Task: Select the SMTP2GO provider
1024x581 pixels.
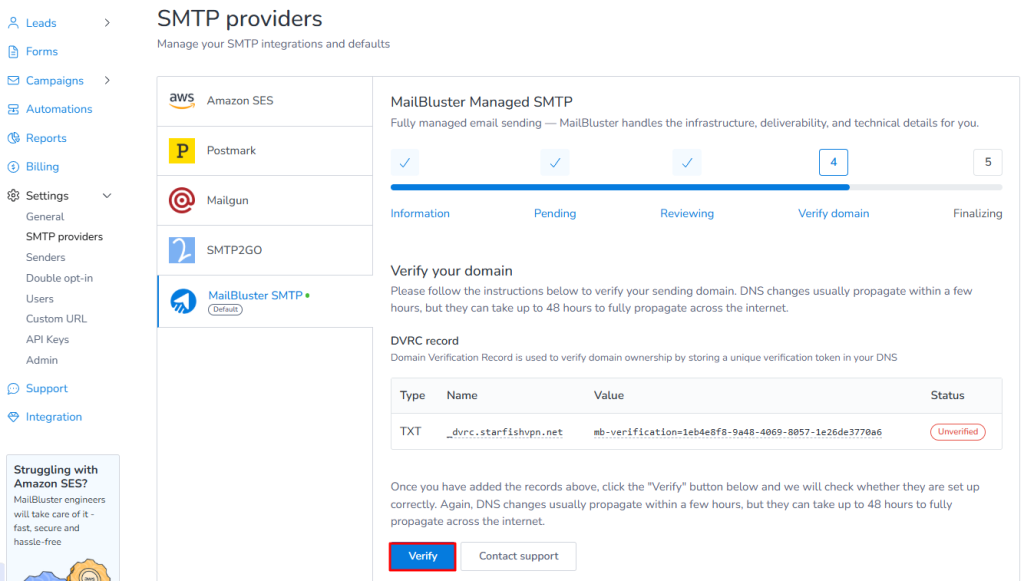Action: pos(264,250)
